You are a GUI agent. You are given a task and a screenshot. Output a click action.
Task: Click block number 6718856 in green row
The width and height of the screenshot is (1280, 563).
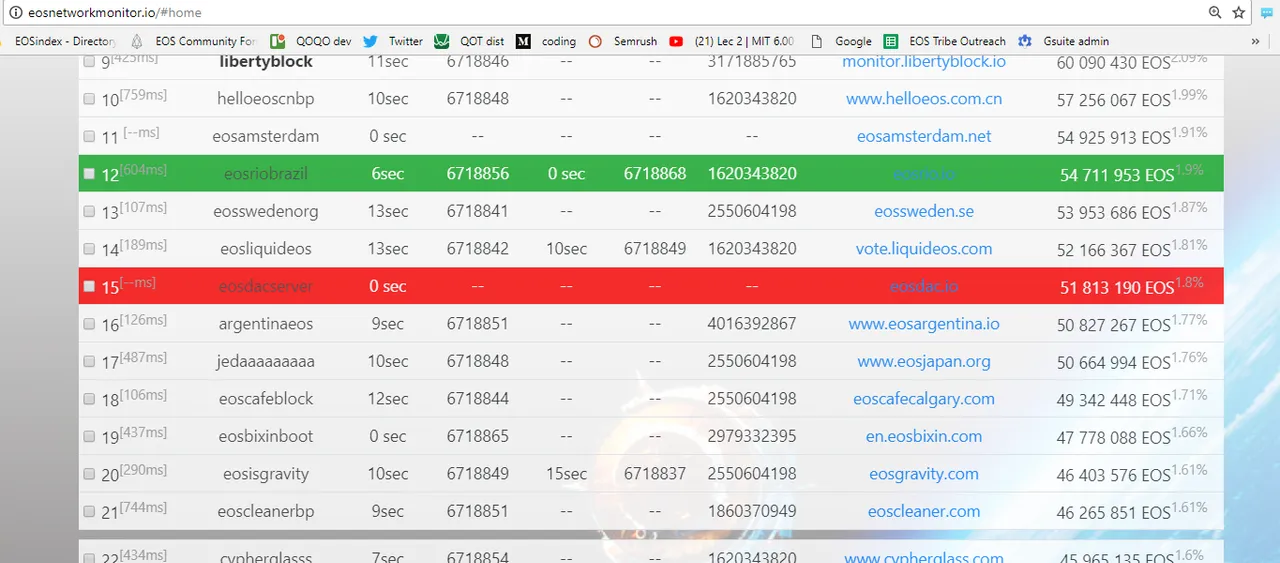pos(478,173)
